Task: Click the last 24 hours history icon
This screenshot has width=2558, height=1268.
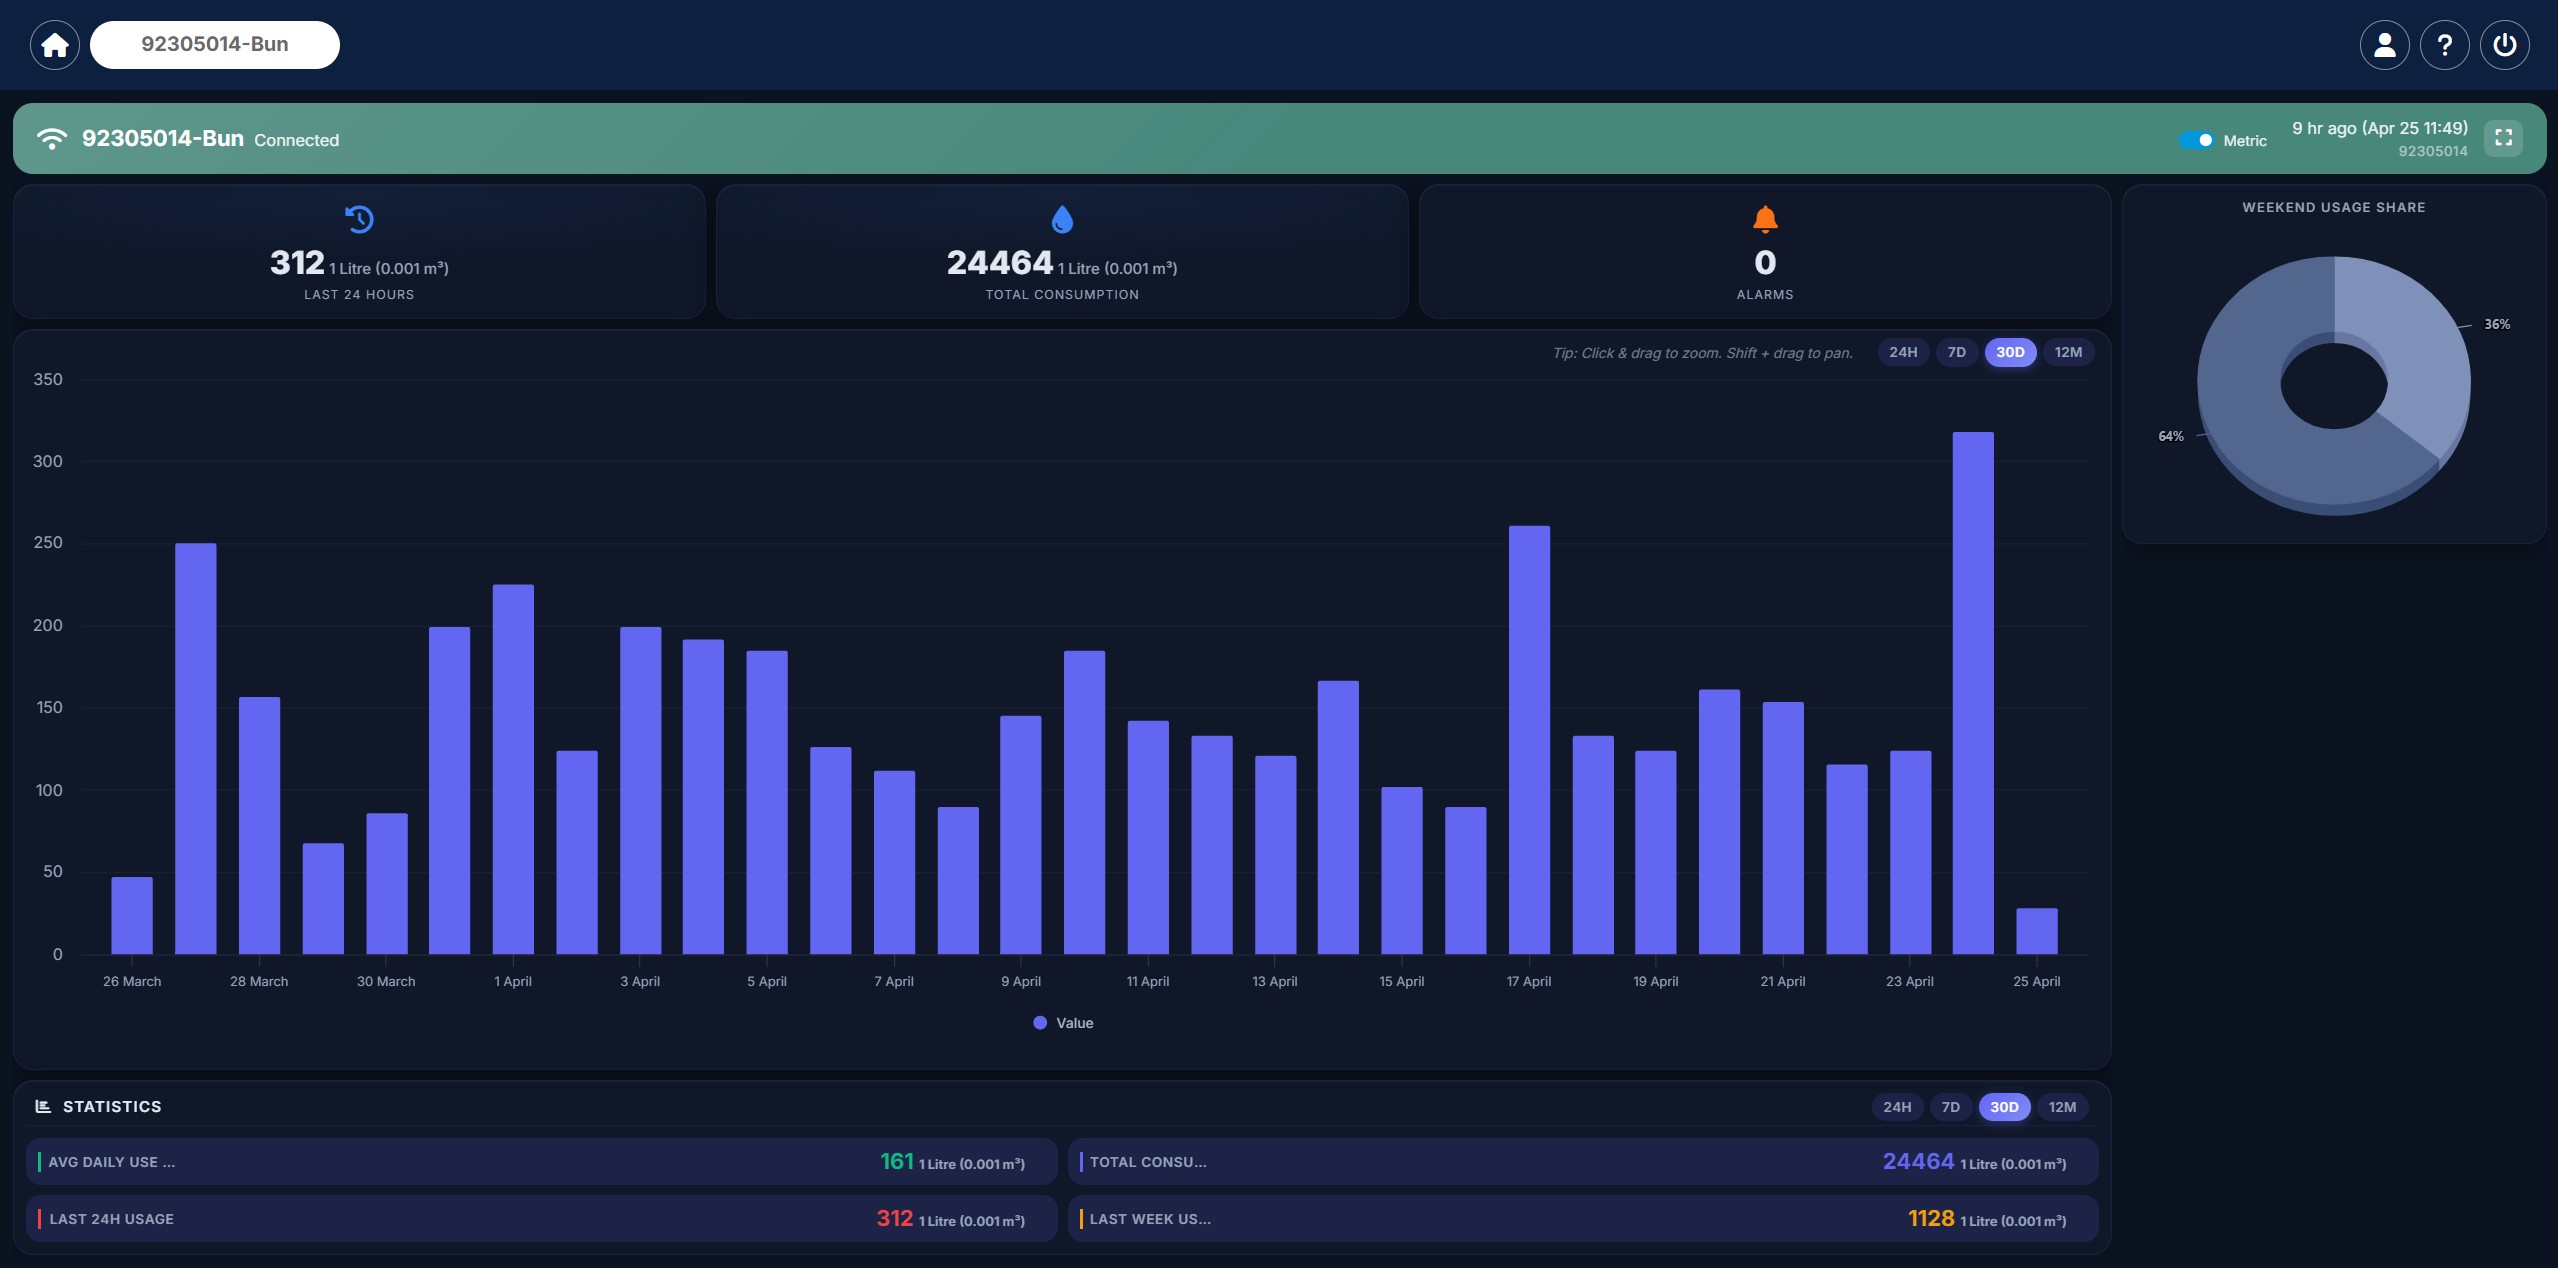Action: [x=359, y=219]
